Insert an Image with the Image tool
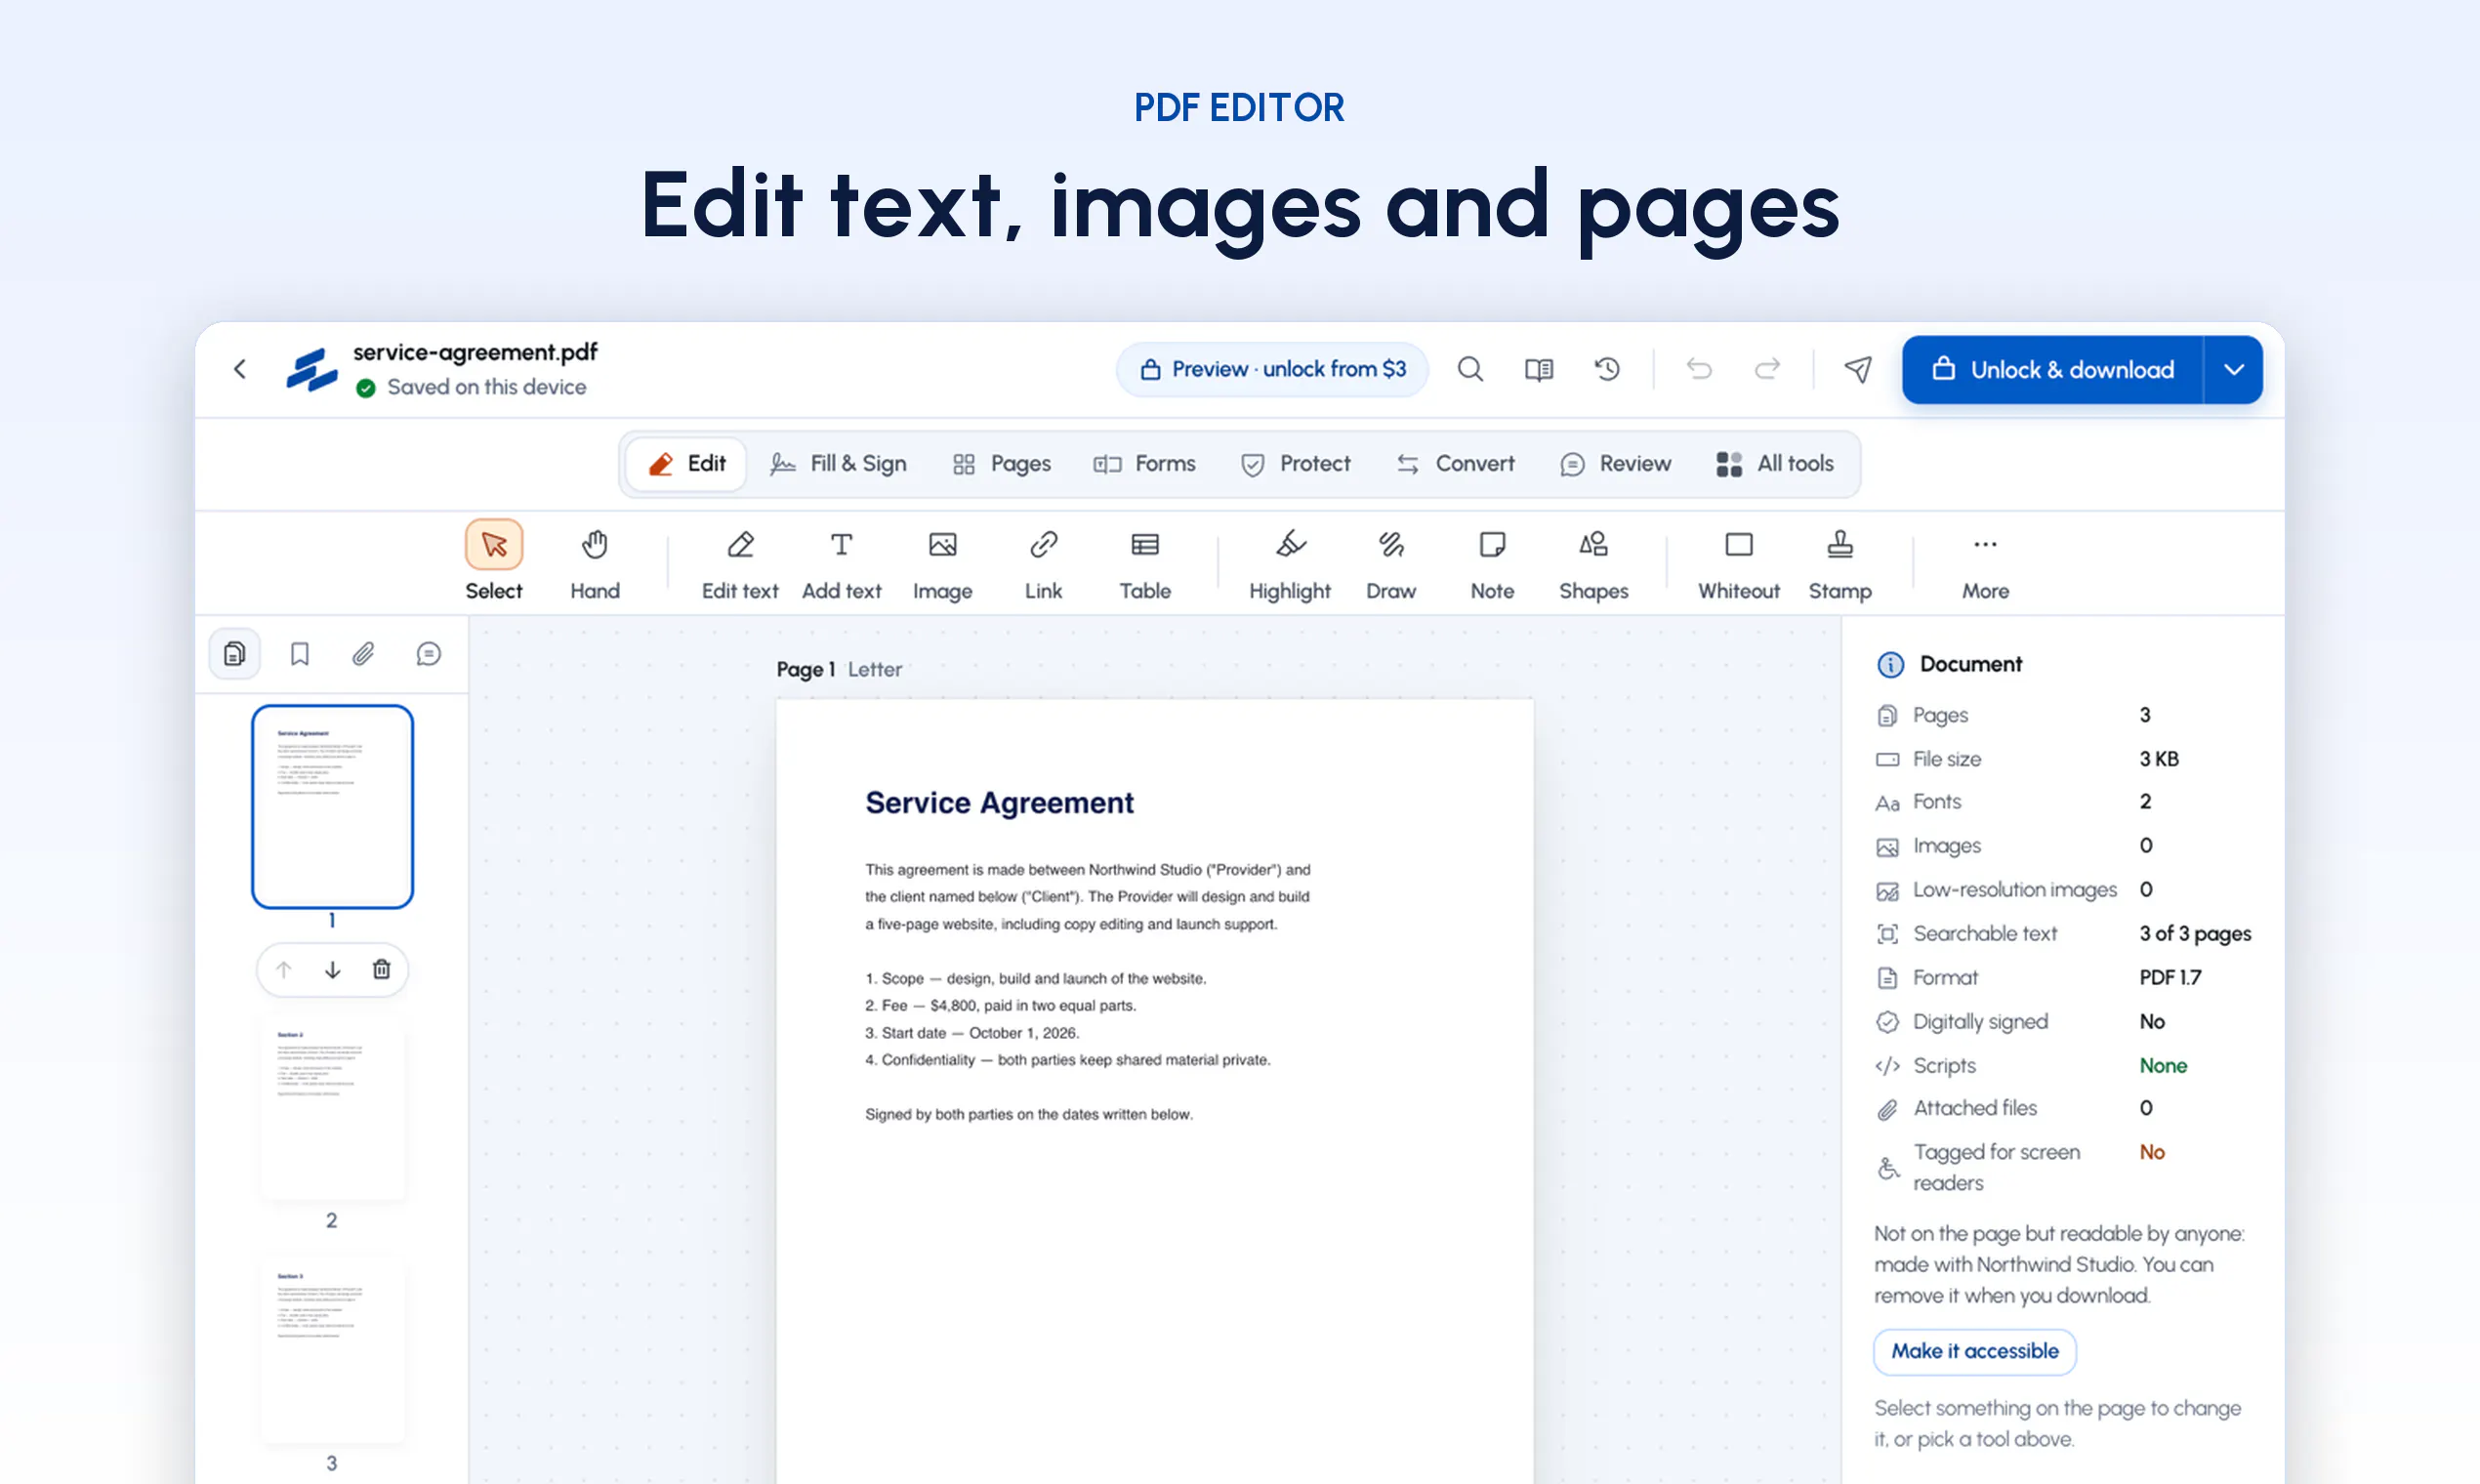The image size is (2480, 1484). pyautogui.click(x=942, y=563)
